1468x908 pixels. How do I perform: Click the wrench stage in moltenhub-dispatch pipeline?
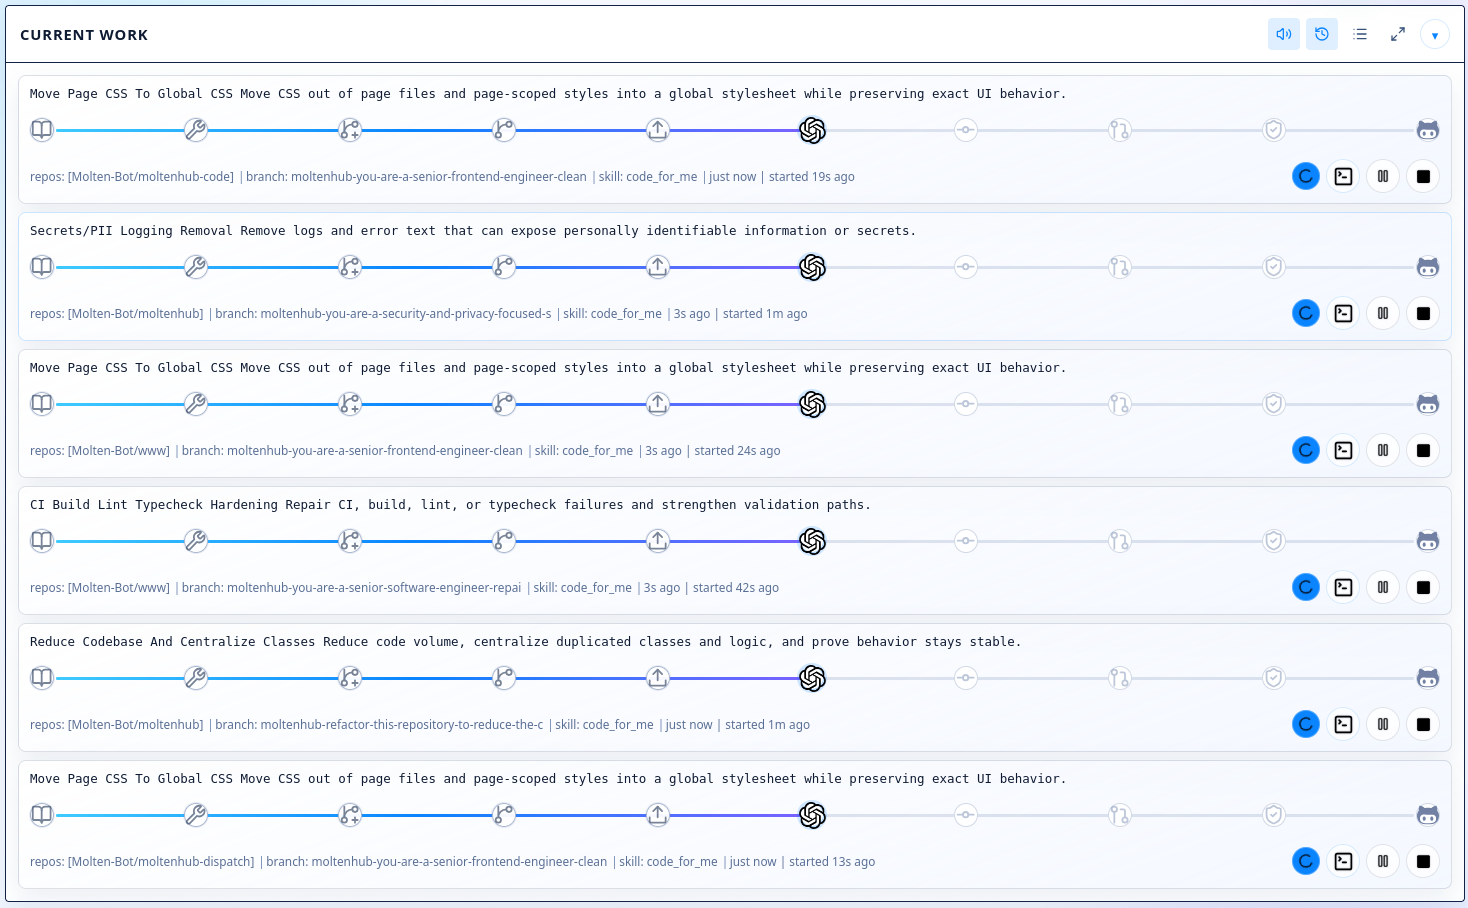196,815
